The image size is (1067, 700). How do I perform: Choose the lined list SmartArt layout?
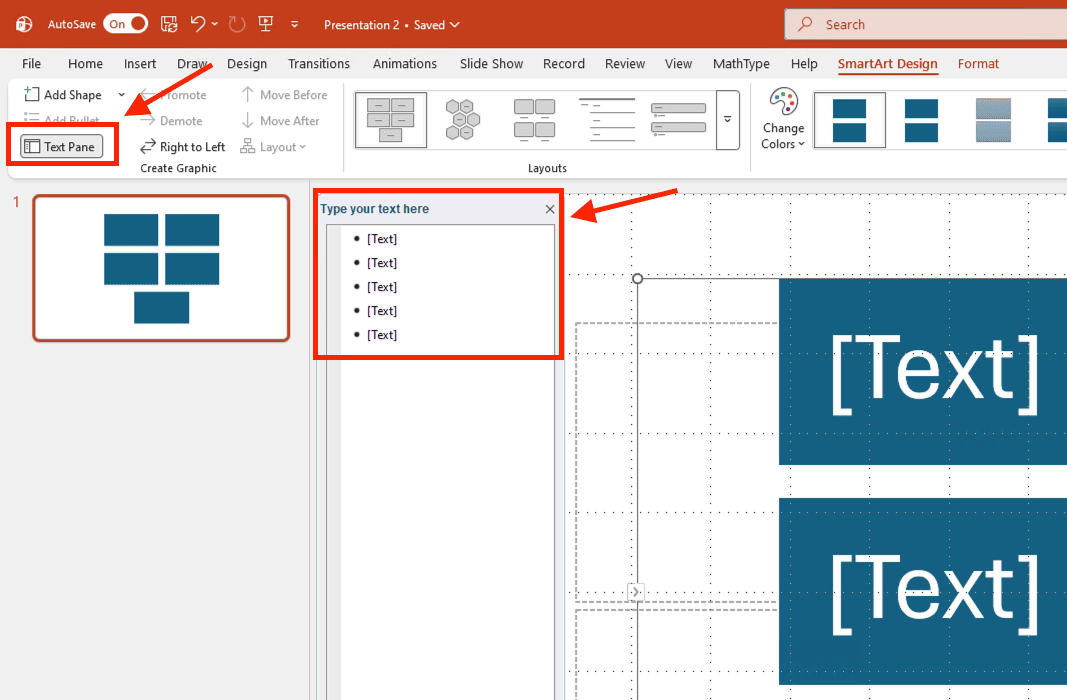point(606,120)
